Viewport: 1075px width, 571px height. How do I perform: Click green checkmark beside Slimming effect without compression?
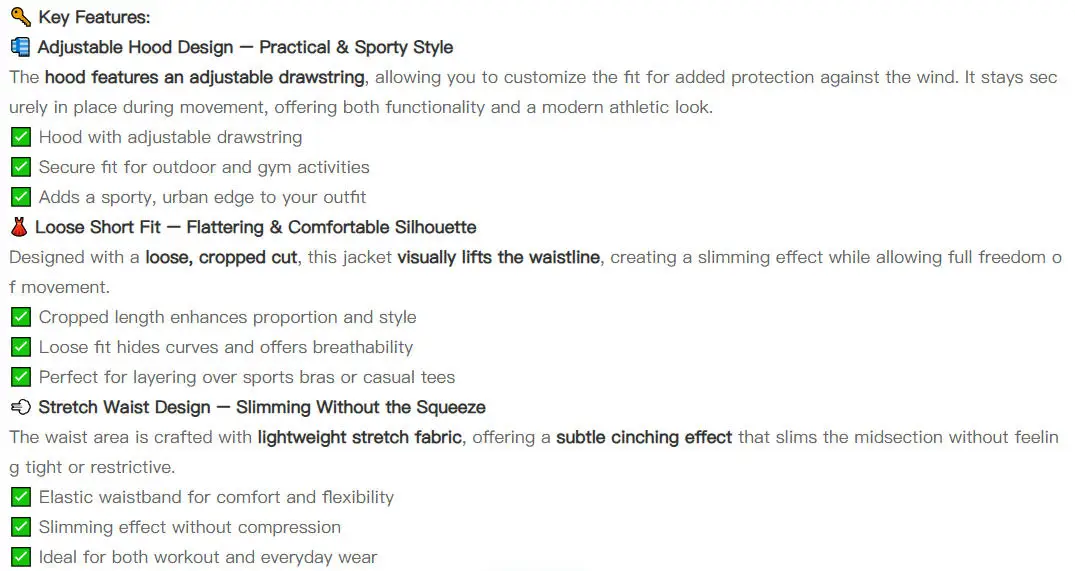pos(21,527)
